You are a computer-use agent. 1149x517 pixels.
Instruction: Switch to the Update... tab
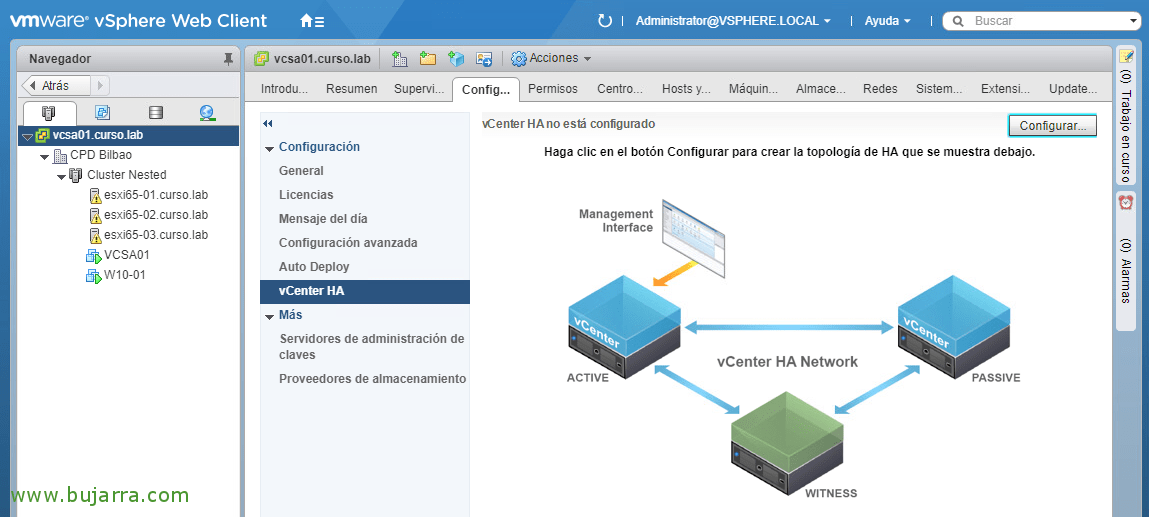point(1073,89)
